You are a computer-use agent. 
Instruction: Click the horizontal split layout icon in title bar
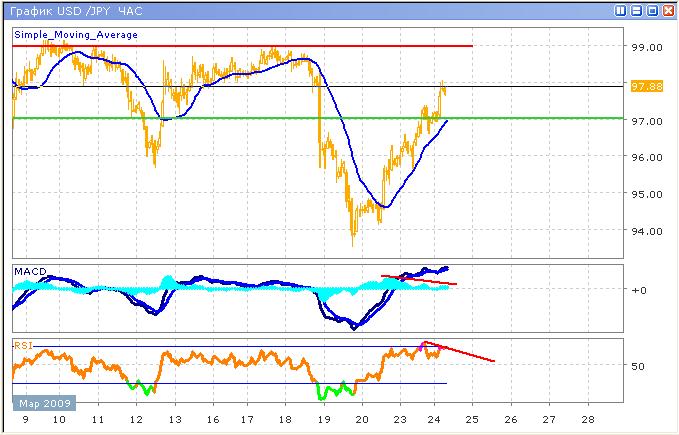(636, 11)
